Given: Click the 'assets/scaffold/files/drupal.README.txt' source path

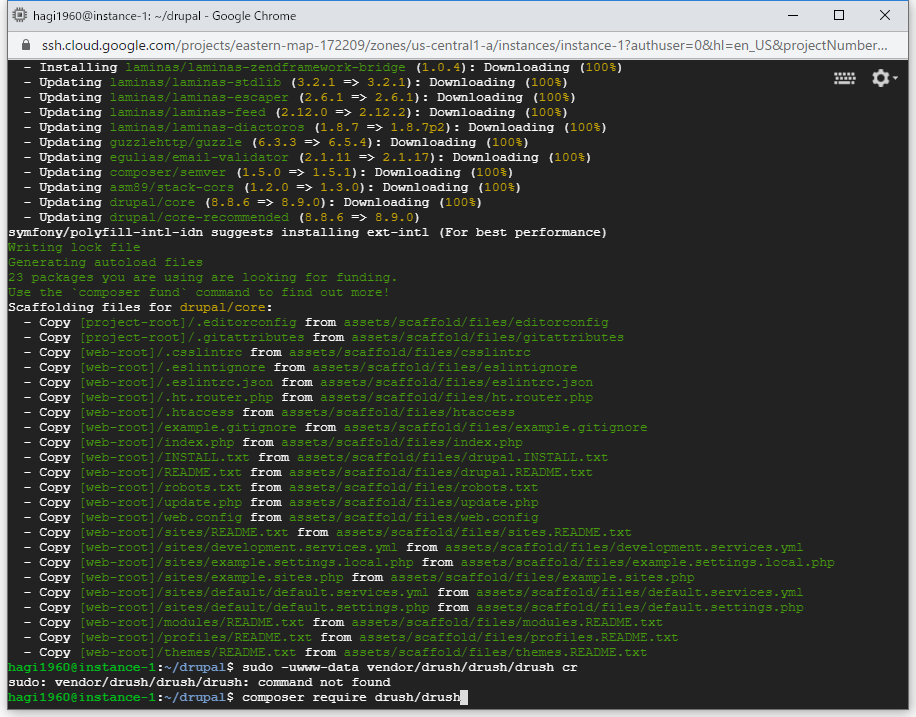Looking at the screenshot, I should pyautogui.click(x=440, y=472).
